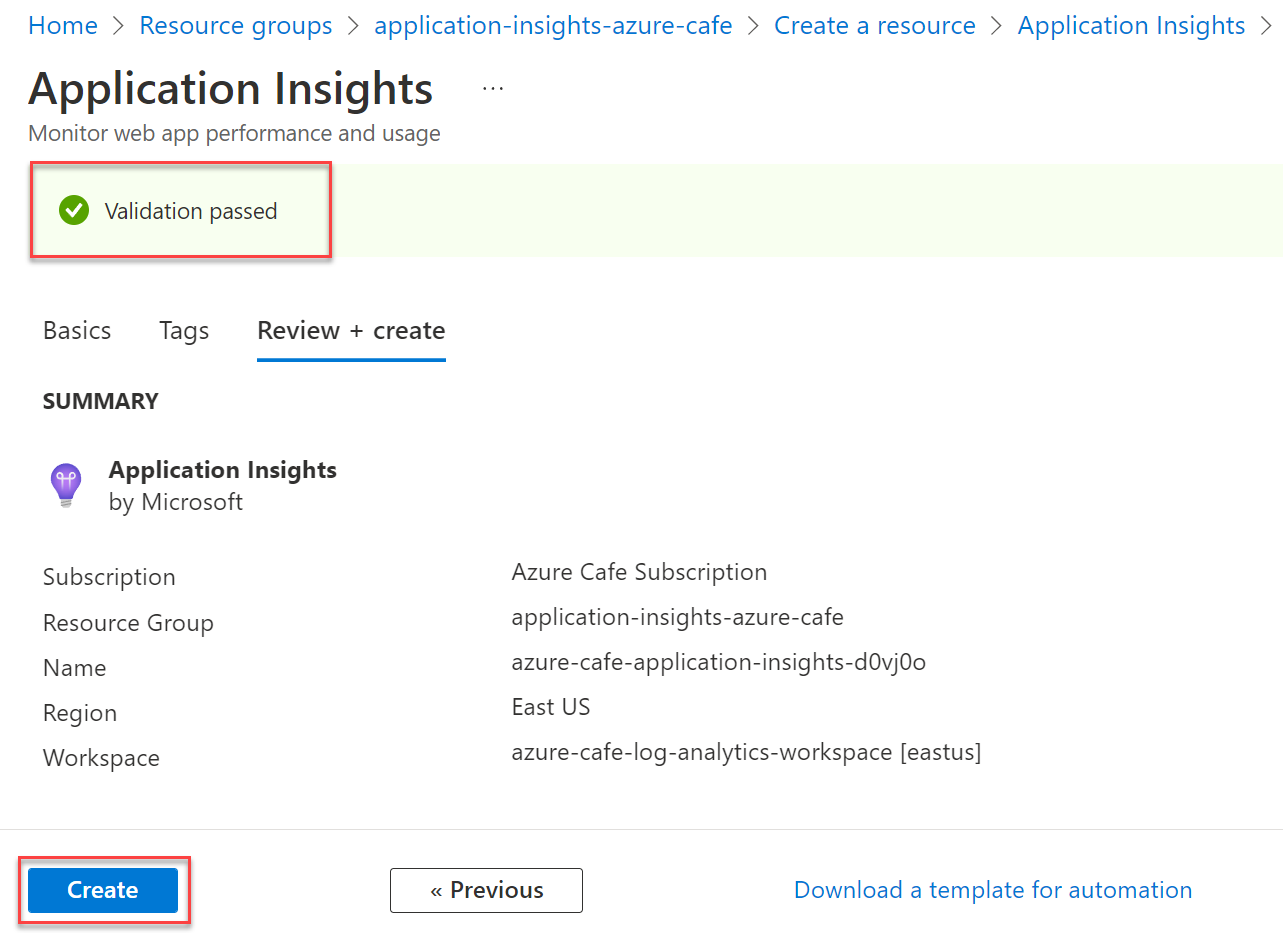Go back with the Previous button

(486, 890)
